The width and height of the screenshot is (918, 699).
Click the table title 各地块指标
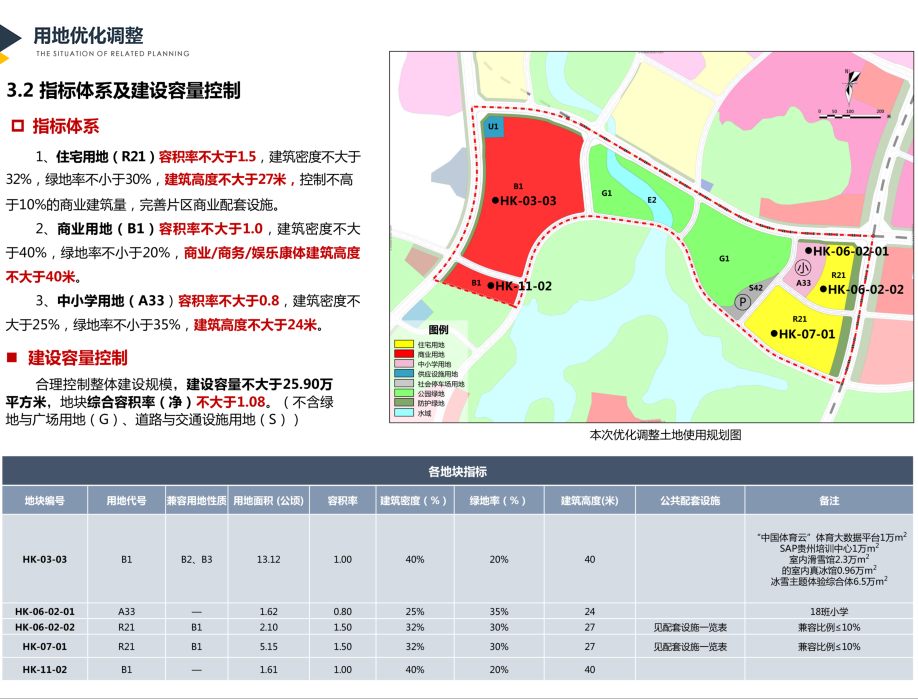click(x=458, y=471)
